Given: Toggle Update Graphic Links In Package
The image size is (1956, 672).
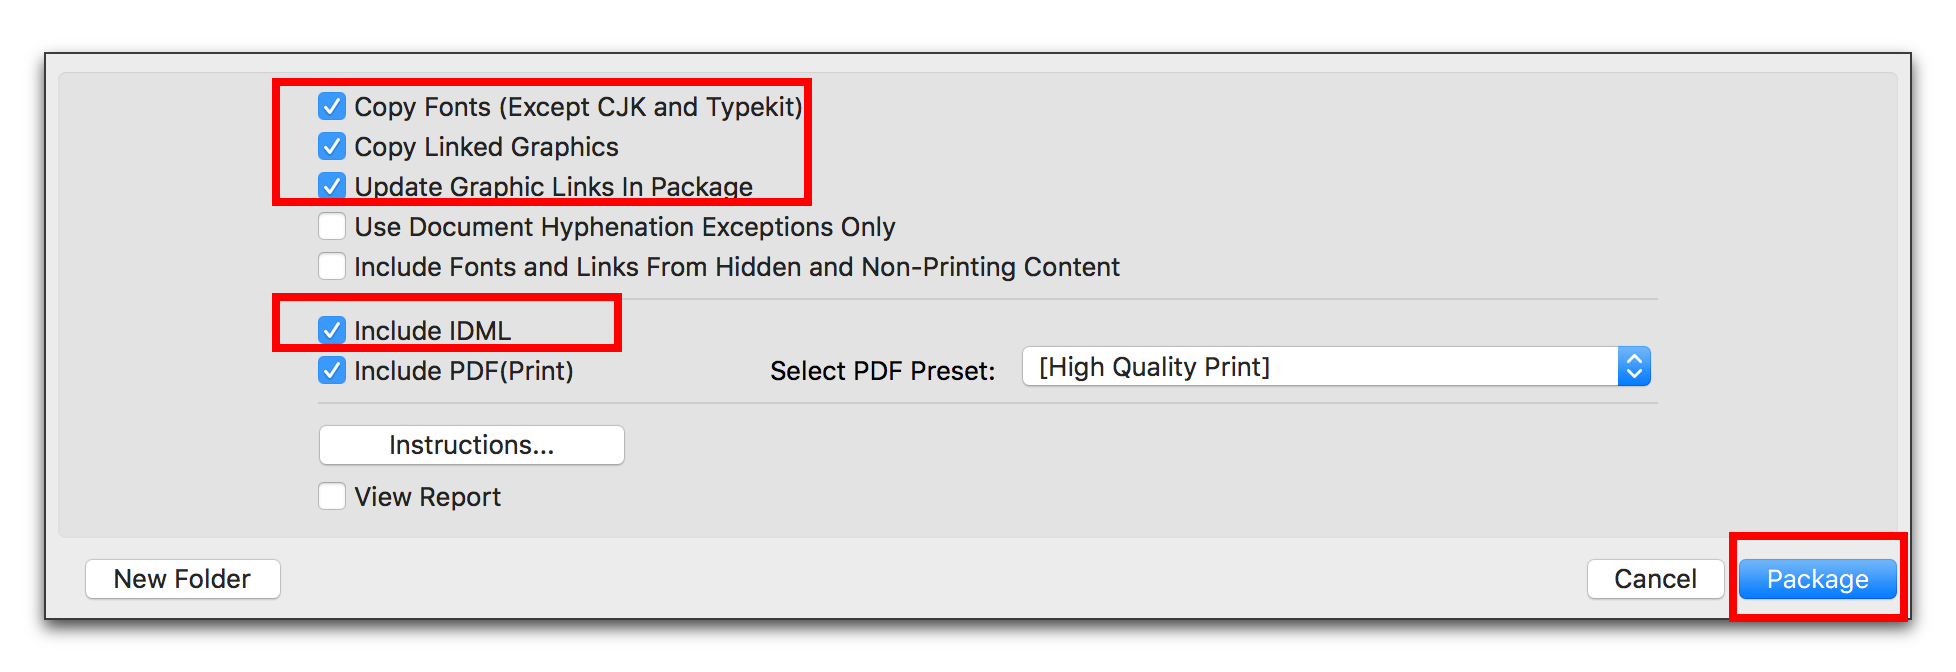Looking at the screenshot, I should click(x=332, y=186).
